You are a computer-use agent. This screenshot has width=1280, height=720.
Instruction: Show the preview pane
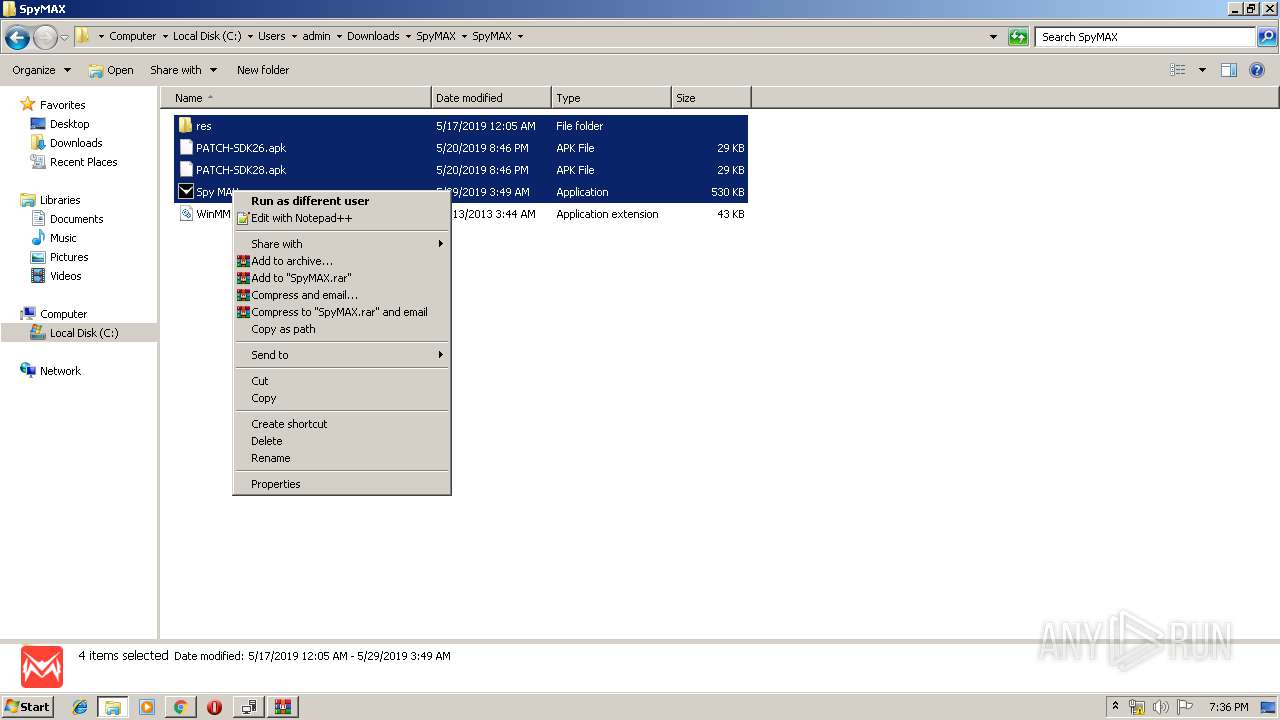[x=1229, y=70]
